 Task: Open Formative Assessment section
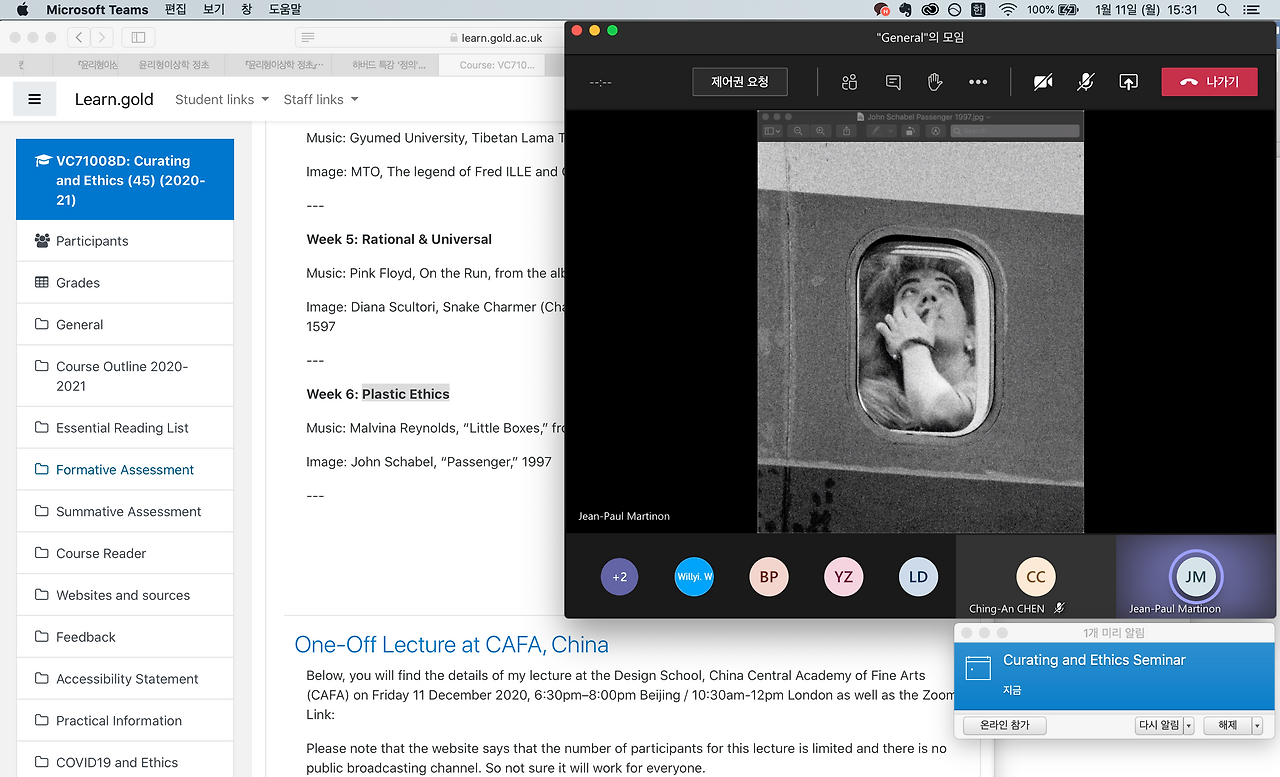(x=125, y=470)
